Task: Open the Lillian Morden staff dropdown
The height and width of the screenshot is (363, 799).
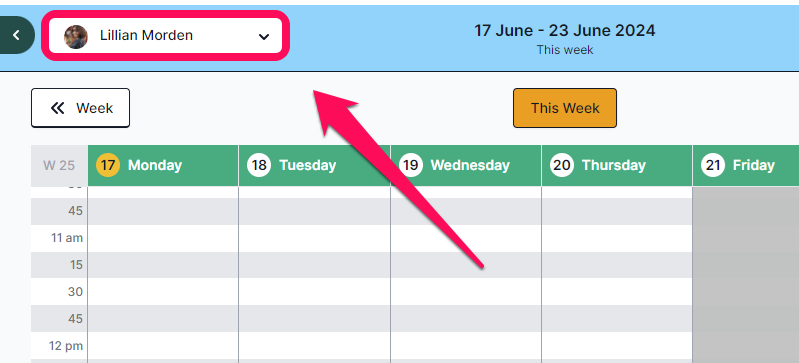Action: coord(165,36)
